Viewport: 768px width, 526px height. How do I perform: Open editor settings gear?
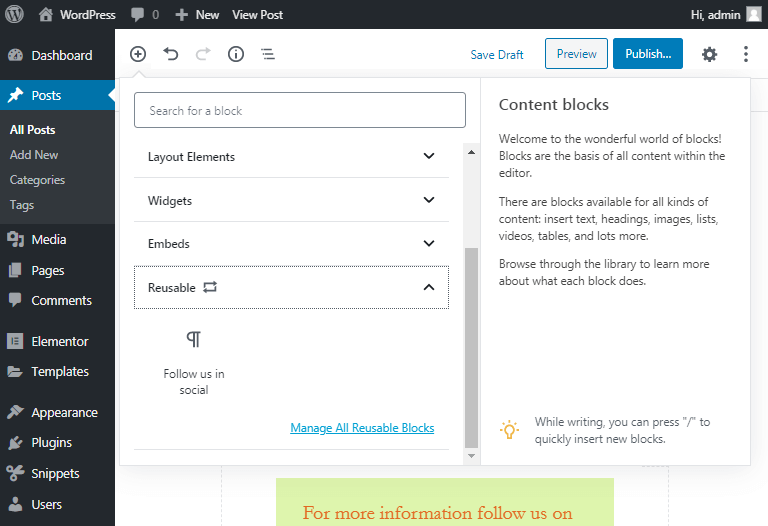709,54
